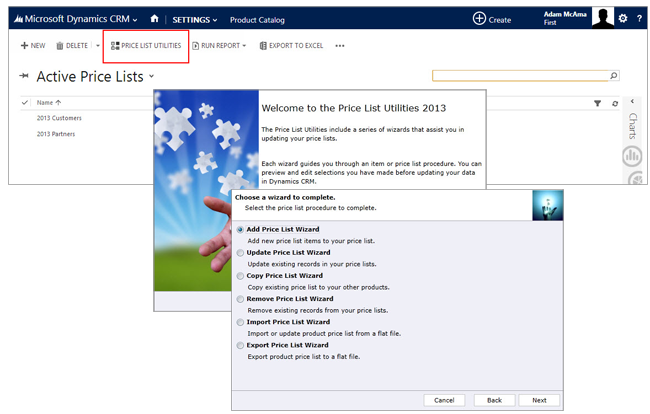This screenshot has width=650, height=414.
Task: Open the 2013 Customers price list
Action: coord(59,118)
